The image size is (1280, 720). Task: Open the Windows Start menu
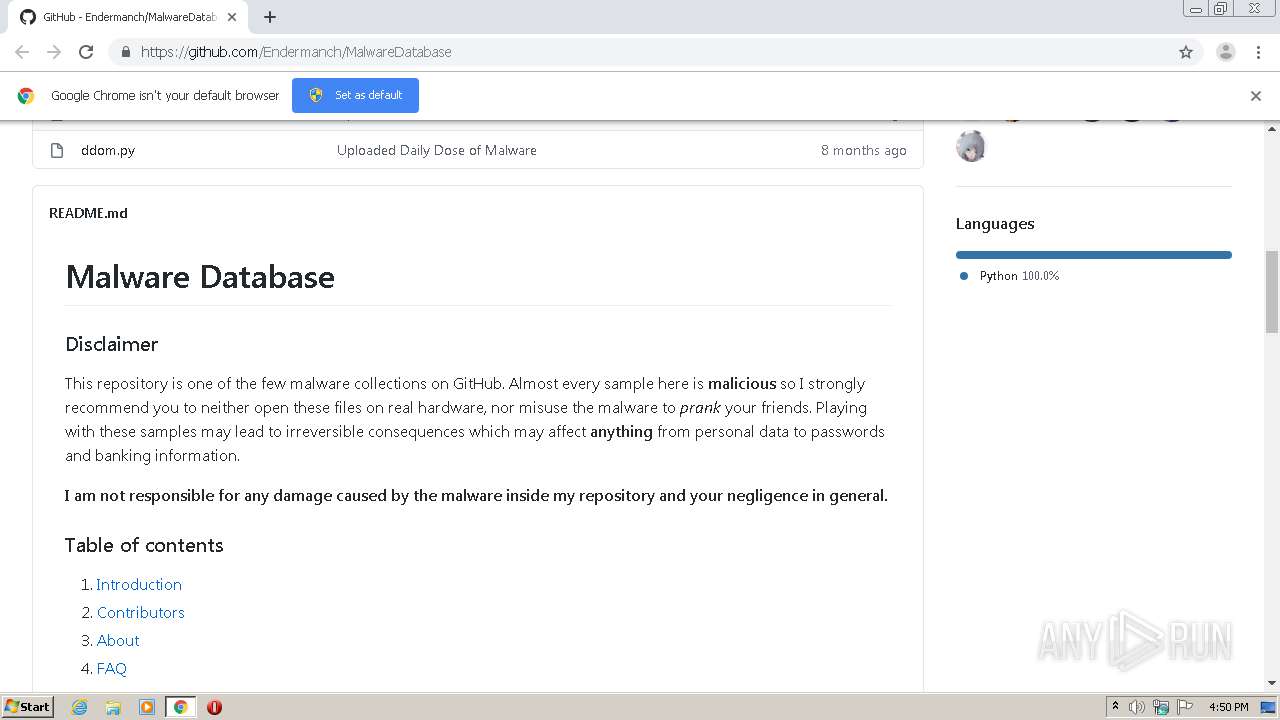(28, 706)
